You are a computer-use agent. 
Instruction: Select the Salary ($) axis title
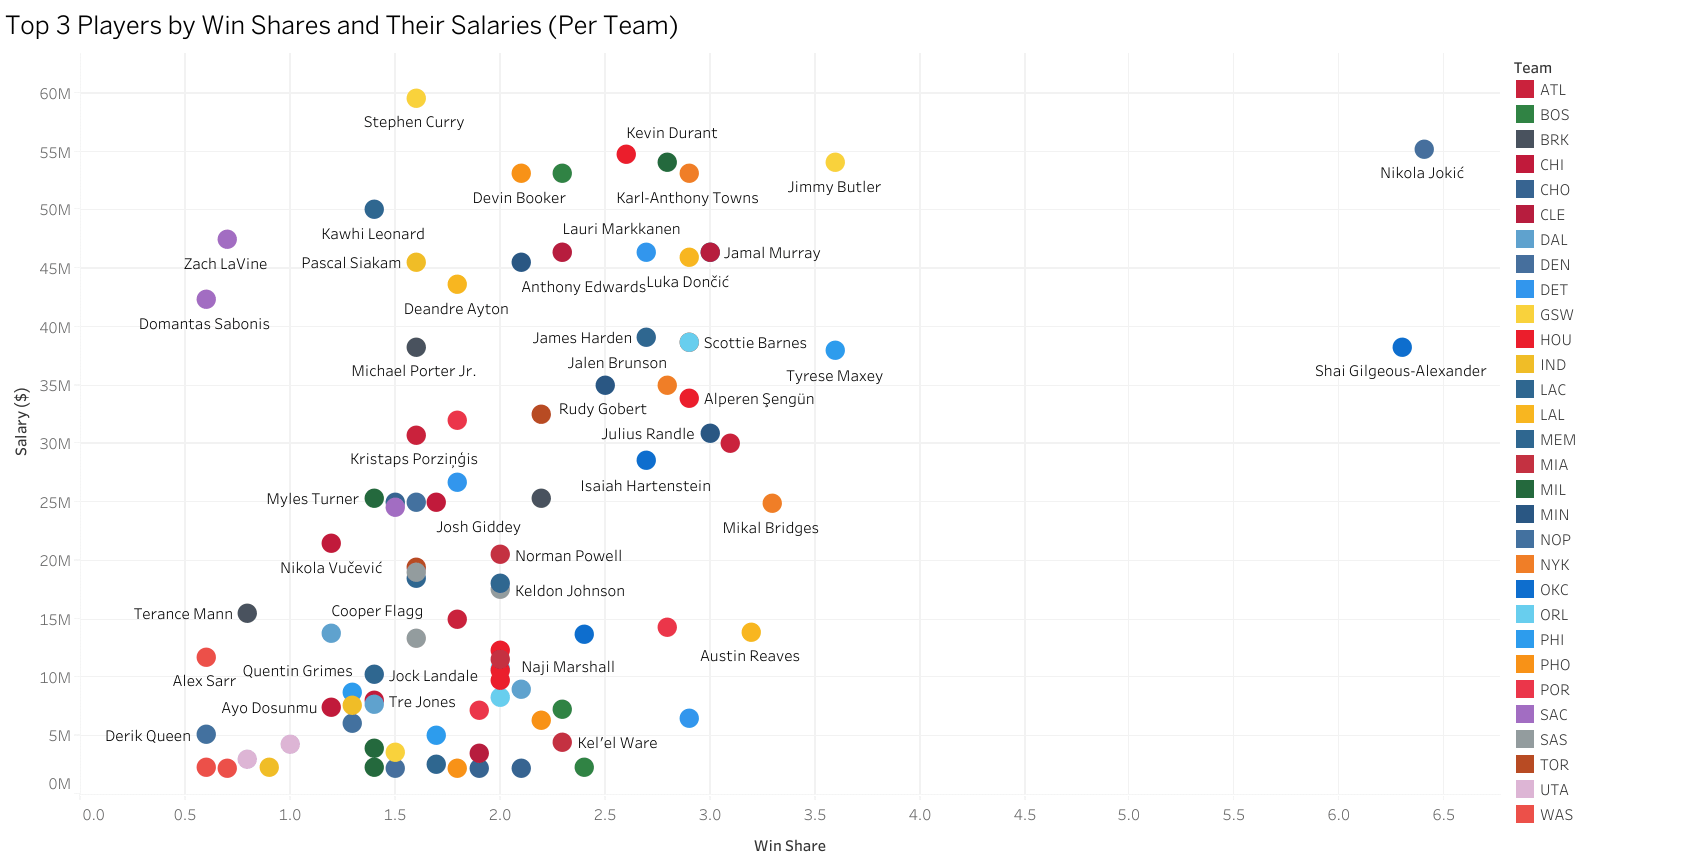point(22,422)
